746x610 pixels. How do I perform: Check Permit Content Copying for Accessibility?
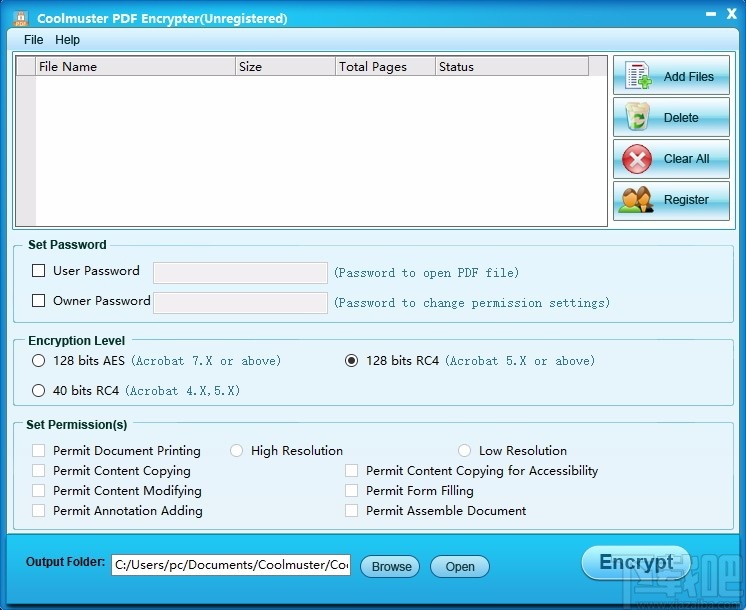pos(352,471)
